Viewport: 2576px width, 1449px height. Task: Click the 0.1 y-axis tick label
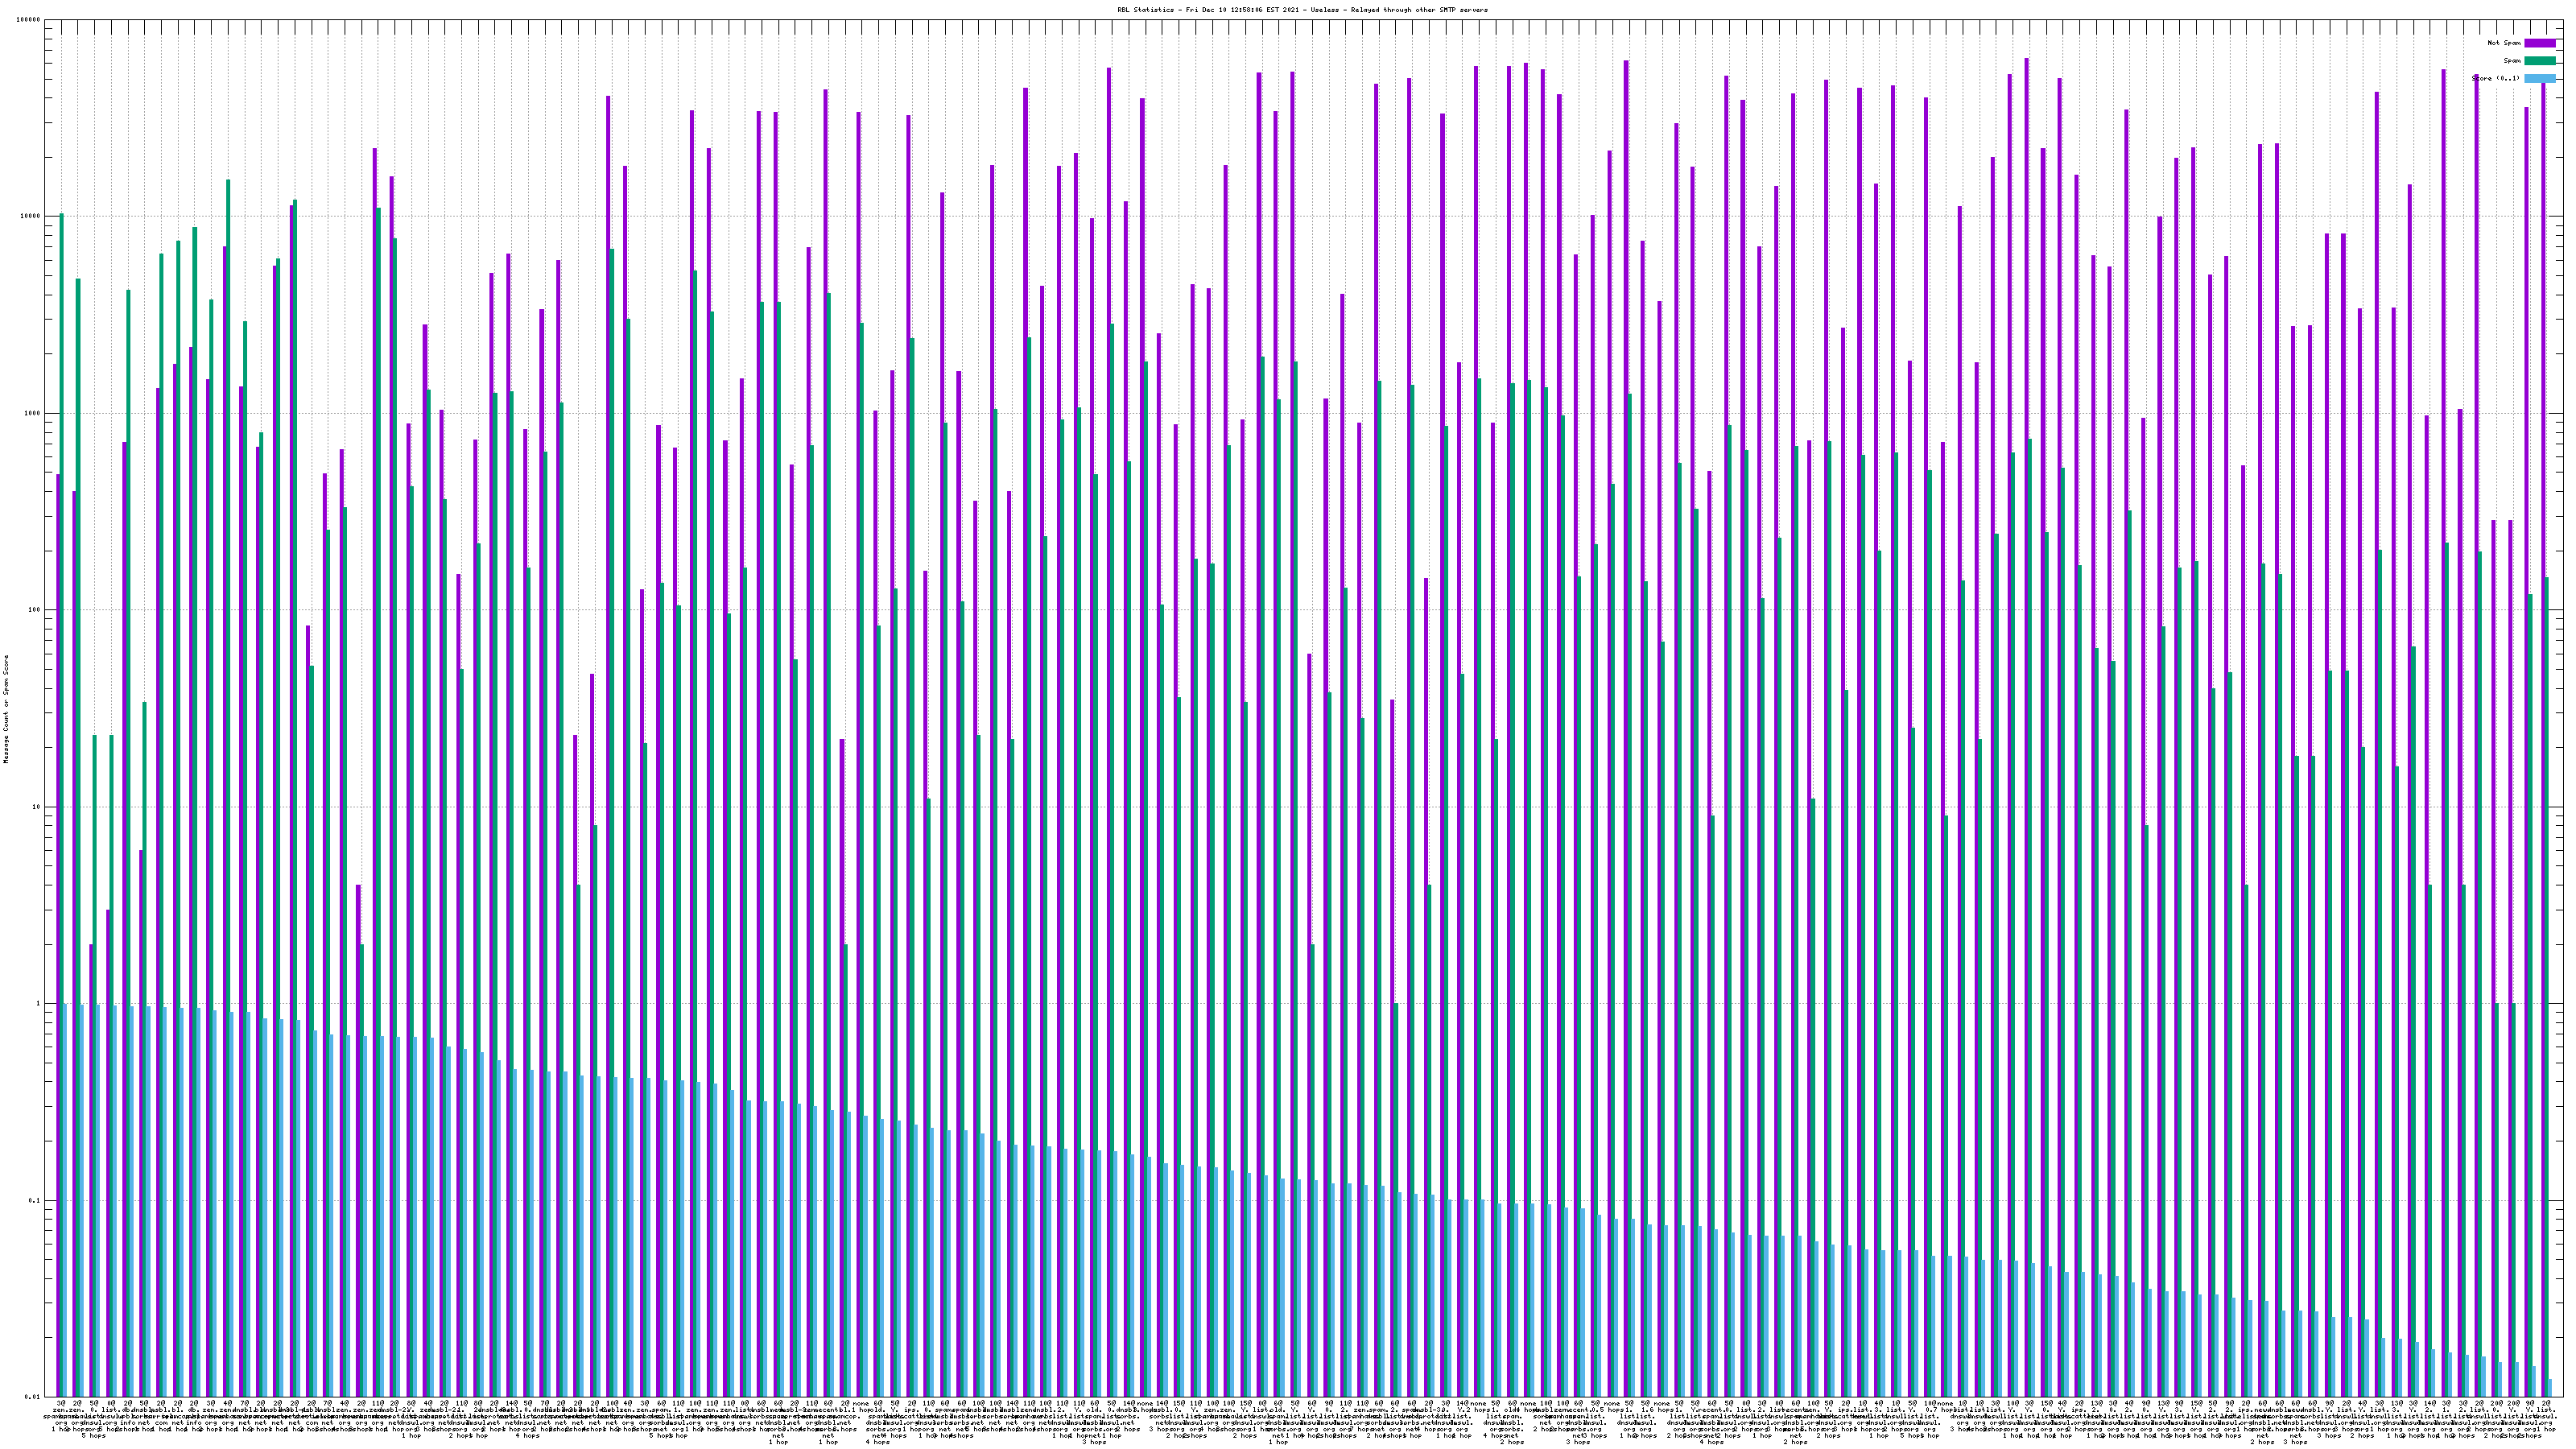coord(35,1201)
